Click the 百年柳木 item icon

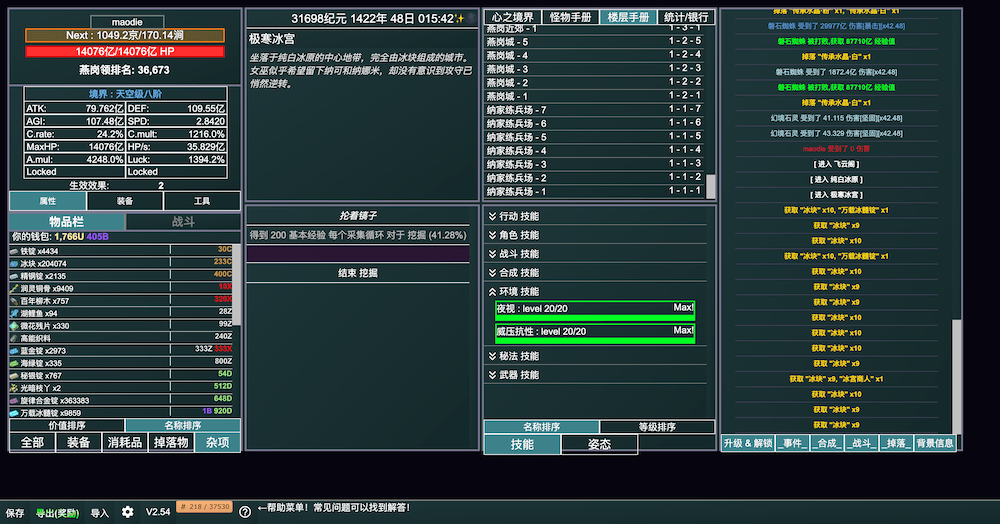click(x=15, y=300)
